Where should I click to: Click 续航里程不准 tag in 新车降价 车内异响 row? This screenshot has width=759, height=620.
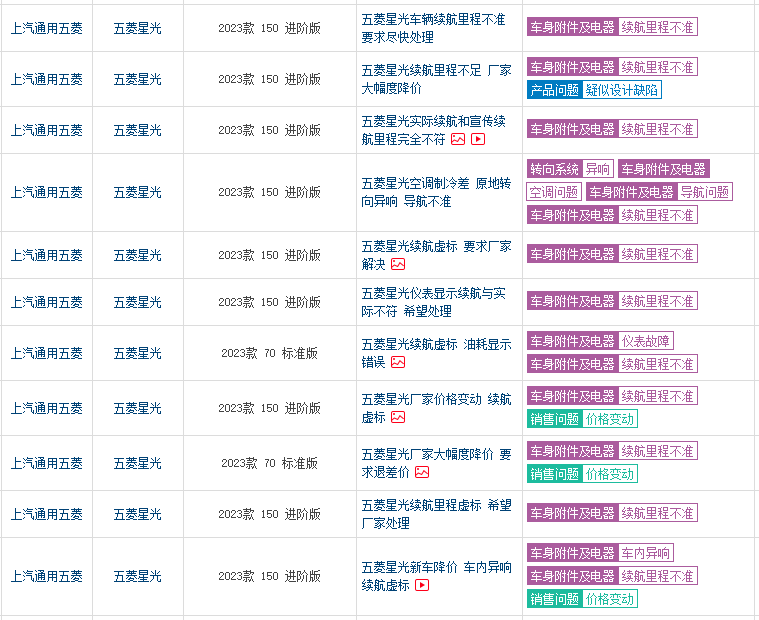pos(658,576)
